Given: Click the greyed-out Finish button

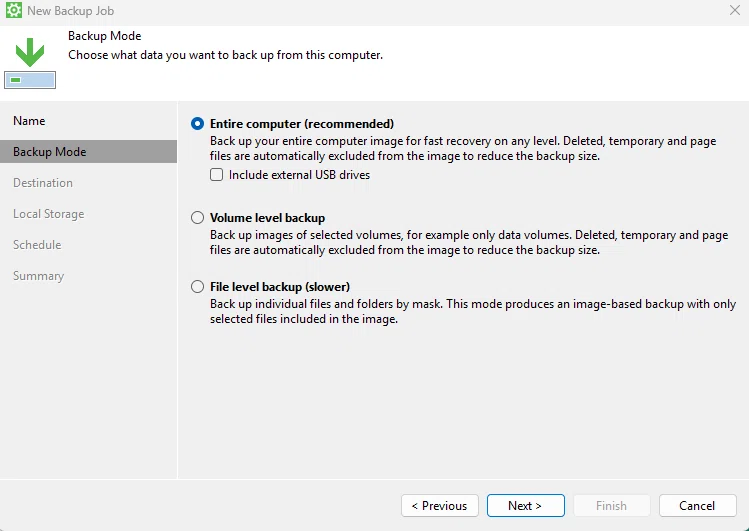Looking at the screenshot, I should 611,505.
